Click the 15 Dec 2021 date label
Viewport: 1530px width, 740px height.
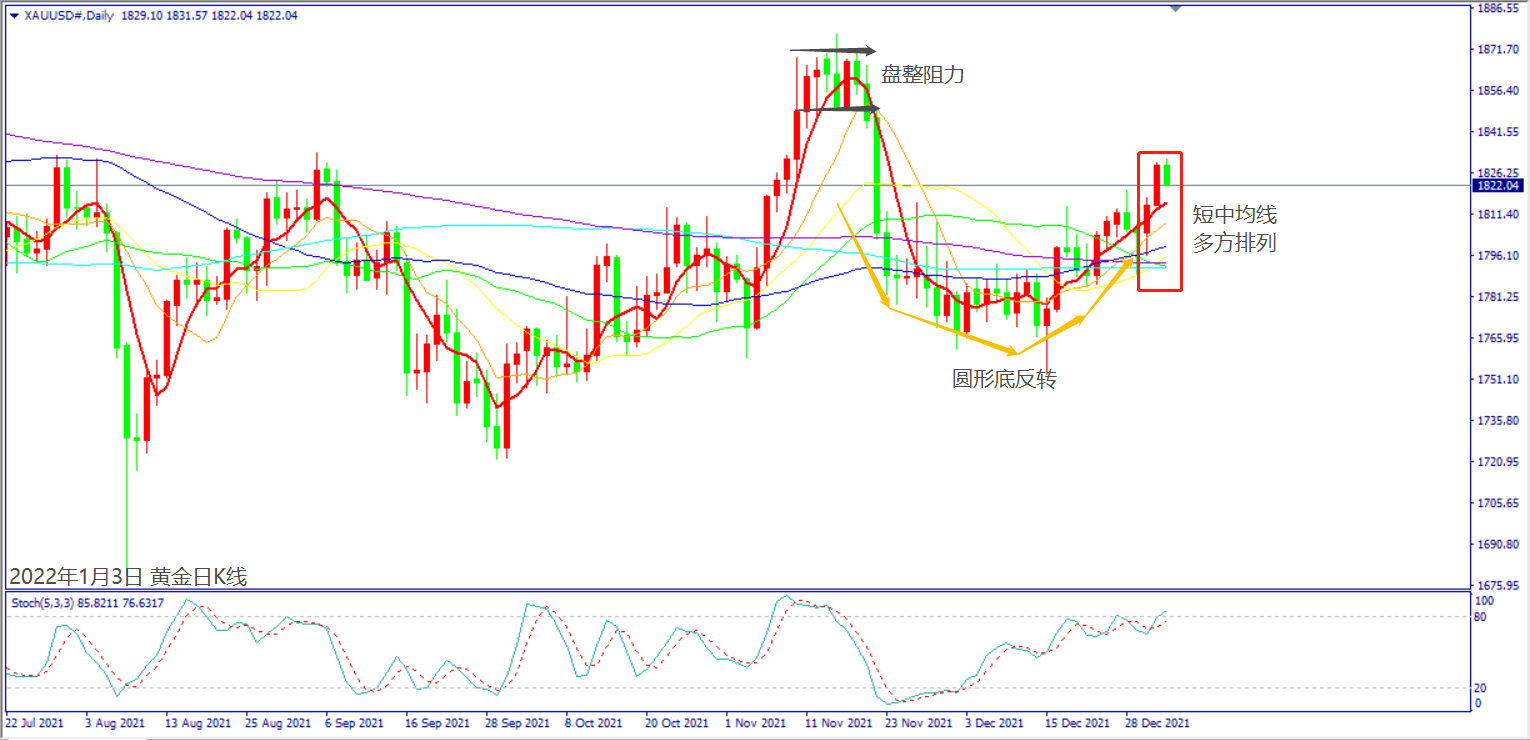coord(1078,722)
